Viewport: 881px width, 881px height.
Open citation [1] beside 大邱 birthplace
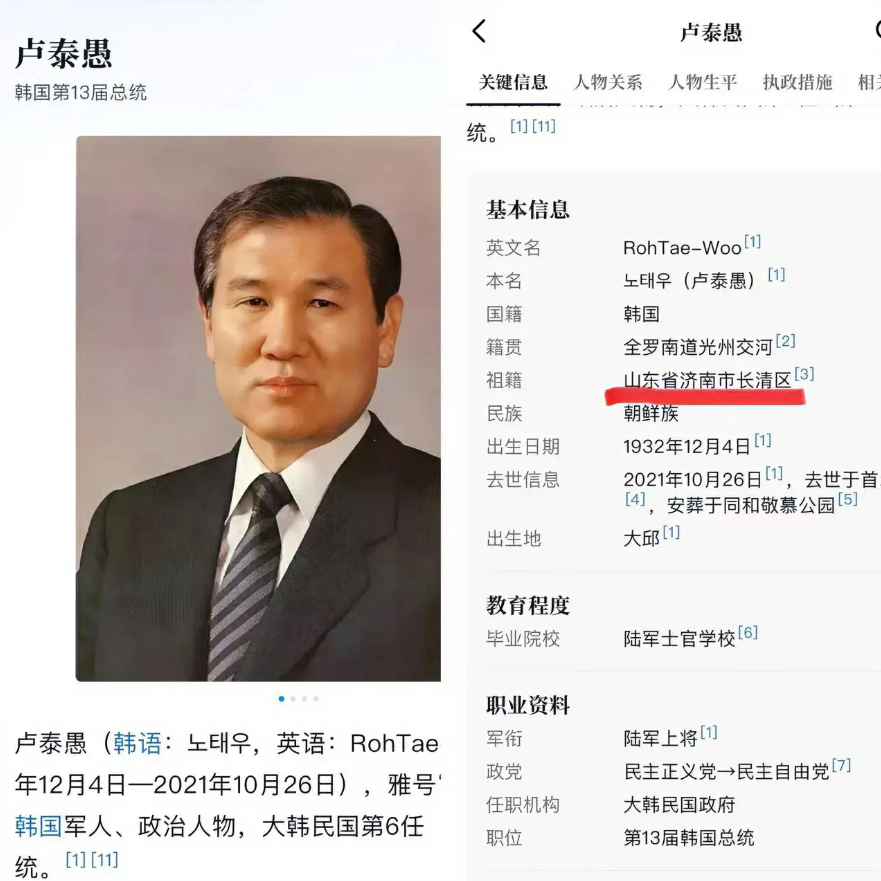pos(671,532)
